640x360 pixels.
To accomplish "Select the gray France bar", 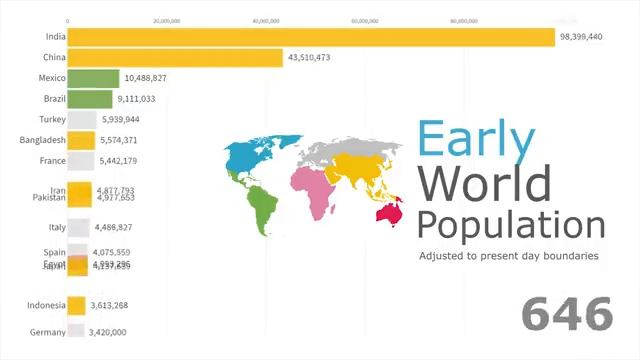I will tap(81, 161).
